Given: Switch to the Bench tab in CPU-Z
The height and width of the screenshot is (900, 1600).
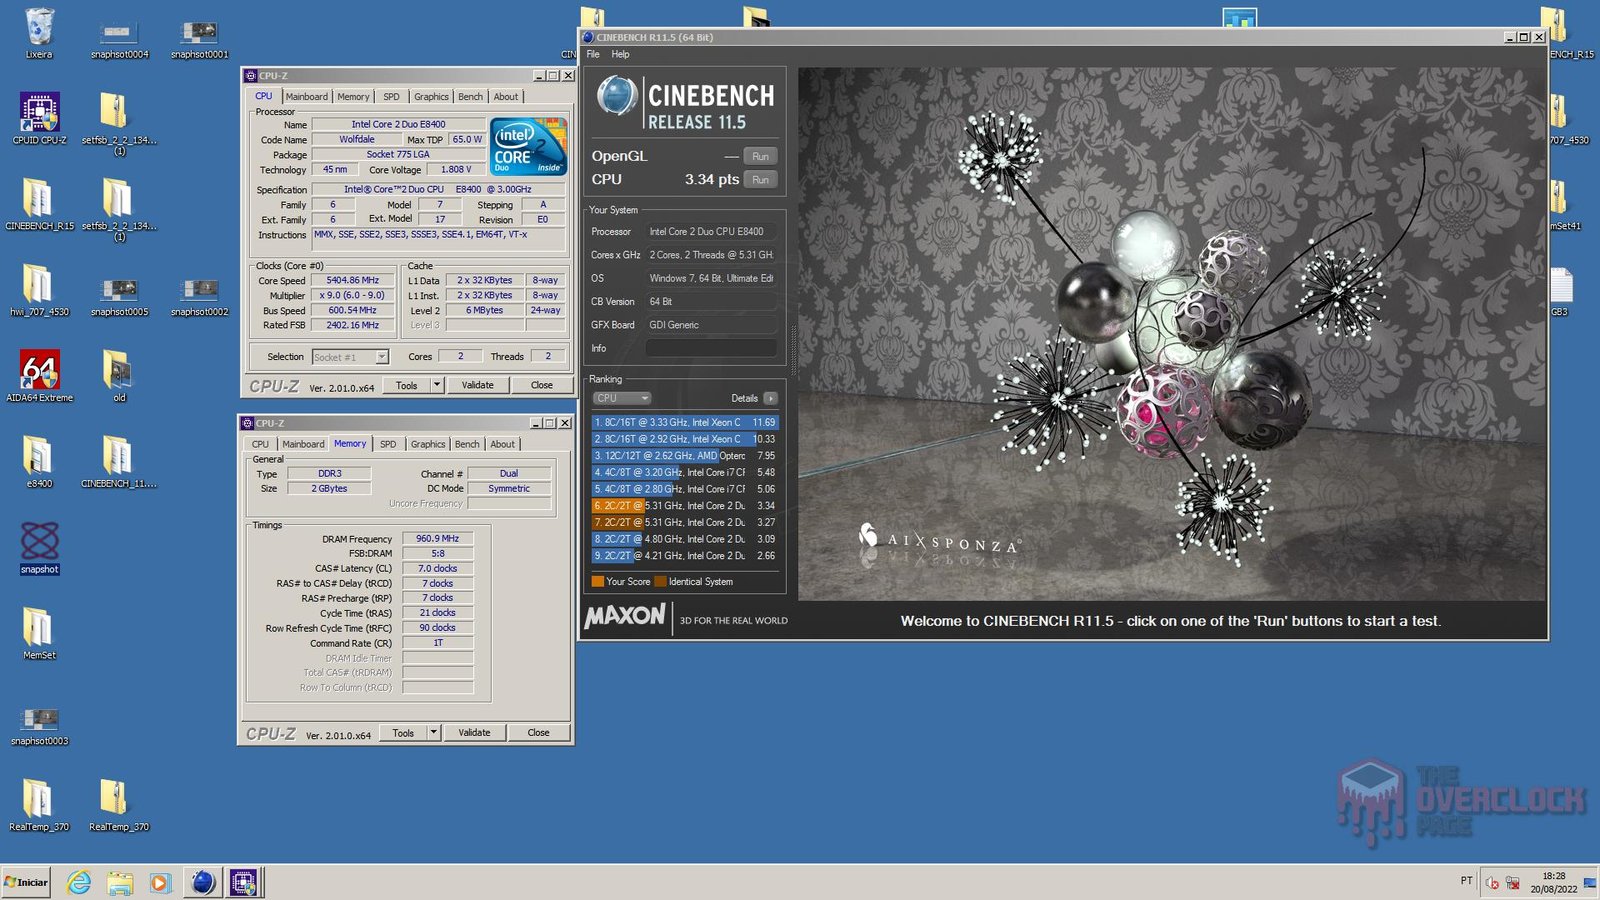Looking at the screenshot, I should pyautogui.click(x=470, y=96).
